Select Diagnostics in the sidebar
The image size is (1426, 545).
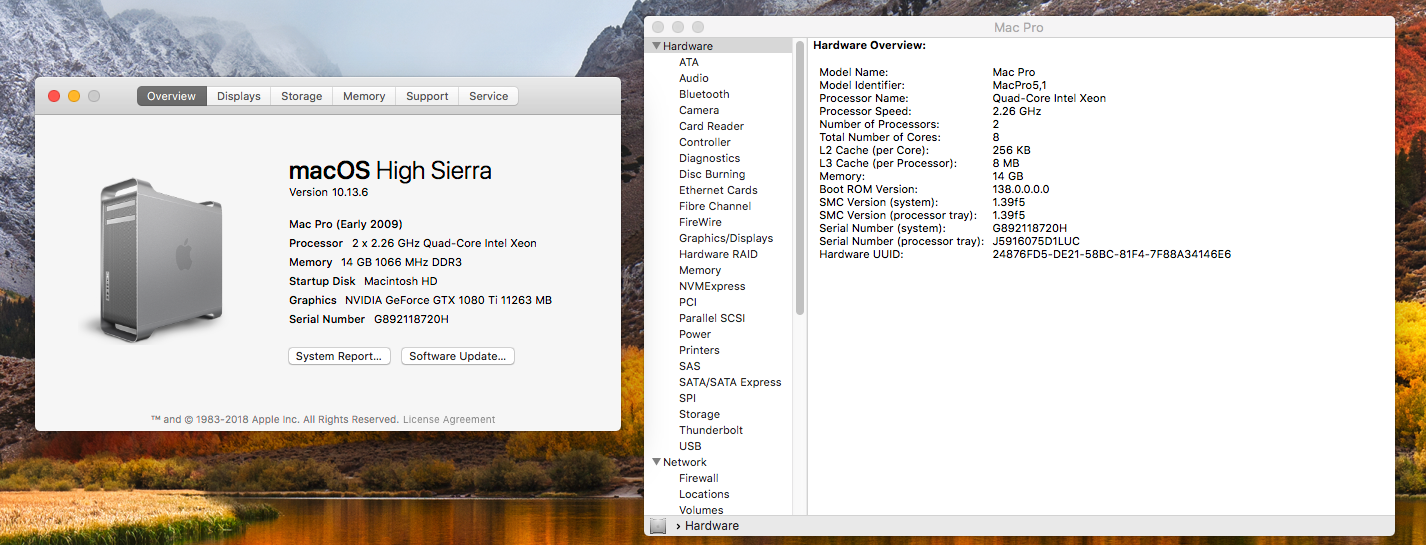(710, 158)
